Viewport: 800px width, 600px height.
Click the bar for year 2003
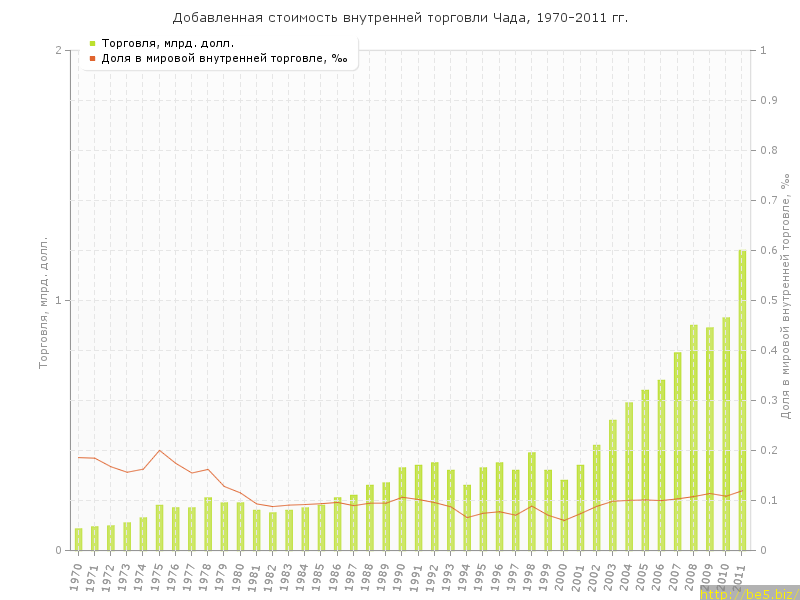pyautogui.click(x=613, y=485)
